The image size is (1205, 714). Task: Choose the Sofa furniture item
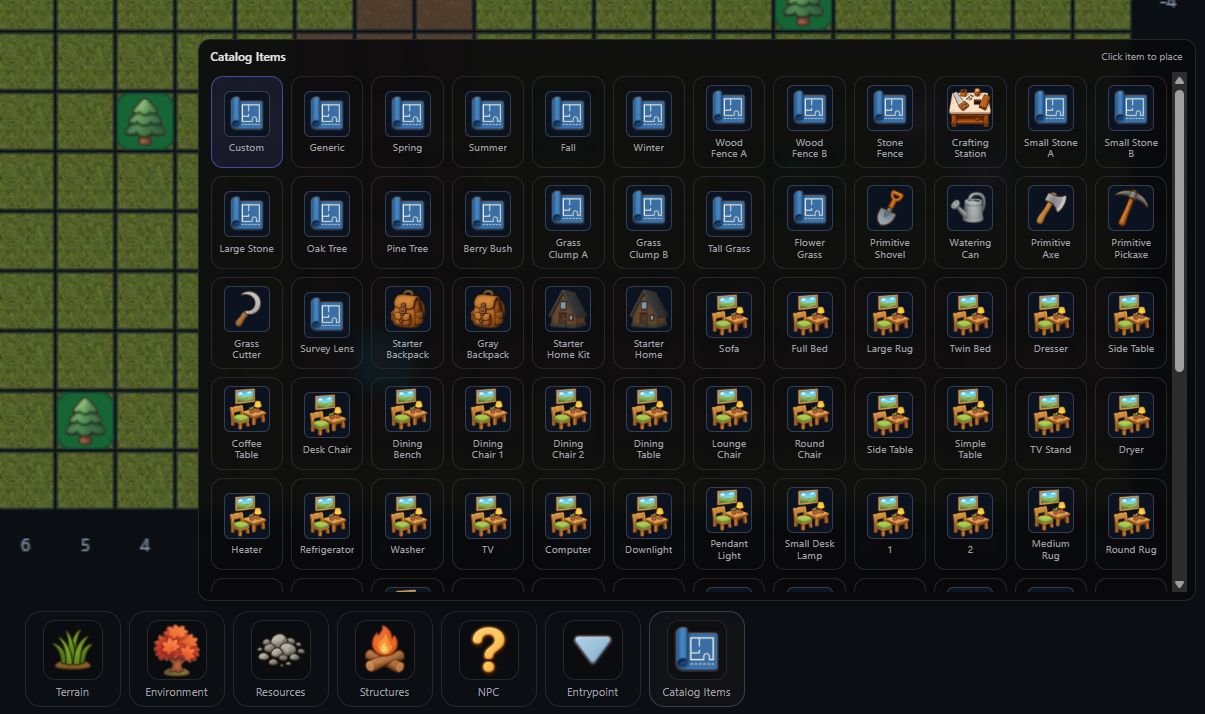729,322
